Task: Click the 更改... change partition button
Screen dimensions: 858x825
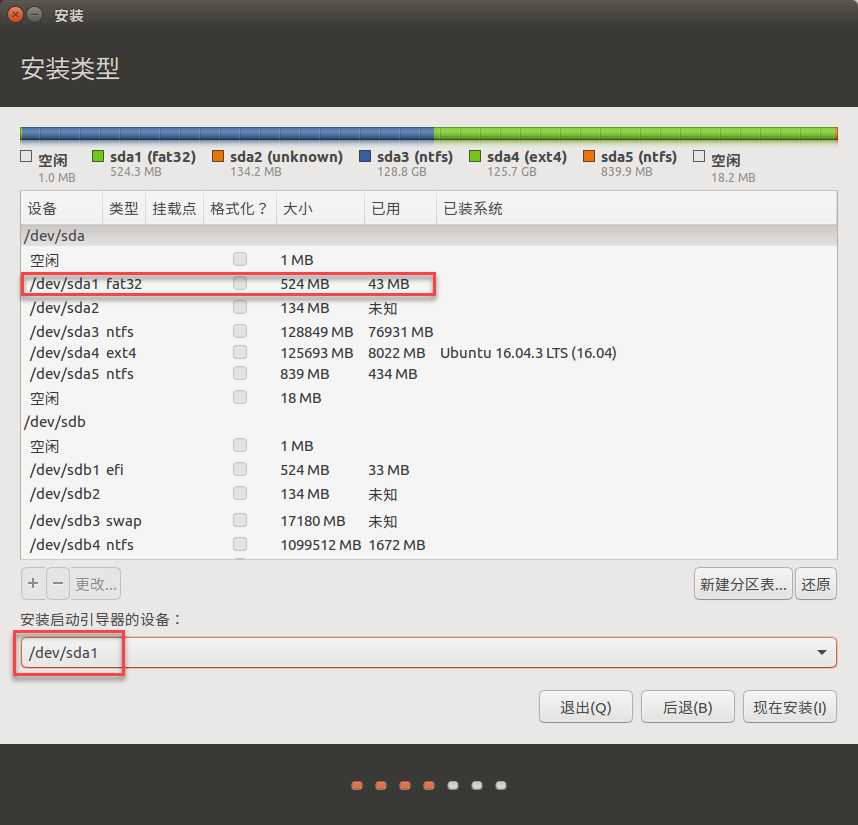Action: [x=97, y=583]
